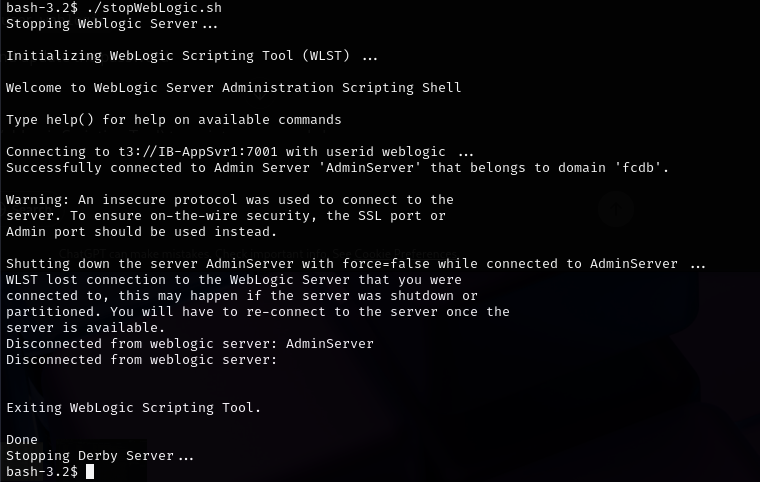
Task: Click the 'Done' output line
Action: pos(22,440)
